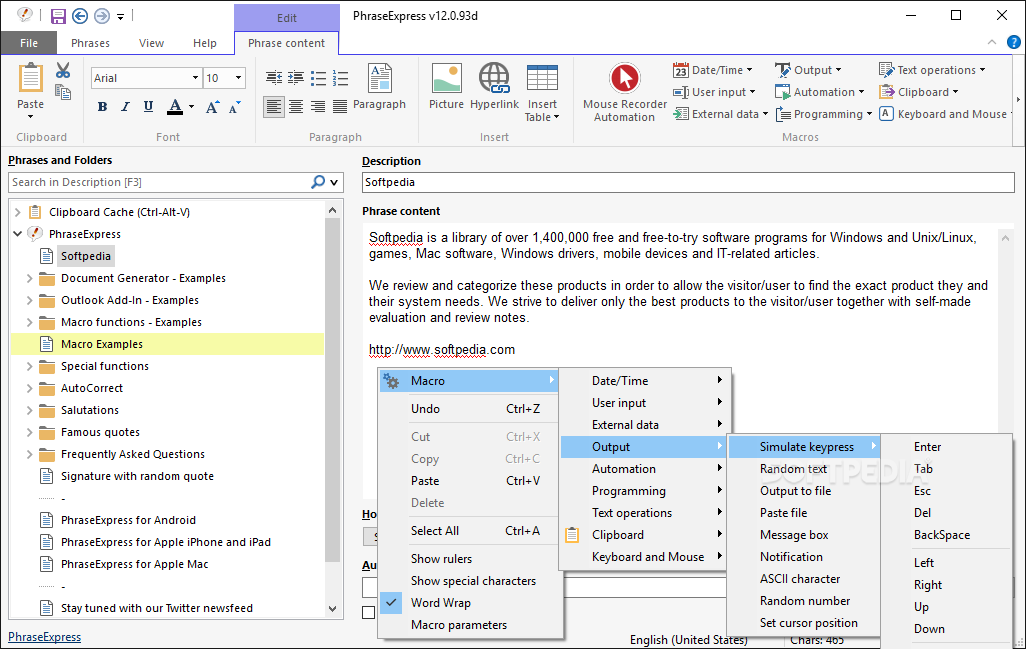Insert a Picture
1026x649 pixels.
[446, 79]
